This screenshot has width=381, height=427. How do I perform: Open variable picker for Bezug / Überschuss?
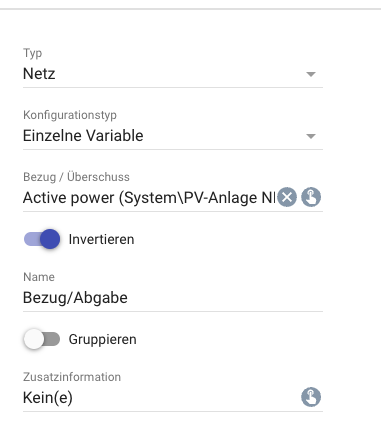[311, 197]
